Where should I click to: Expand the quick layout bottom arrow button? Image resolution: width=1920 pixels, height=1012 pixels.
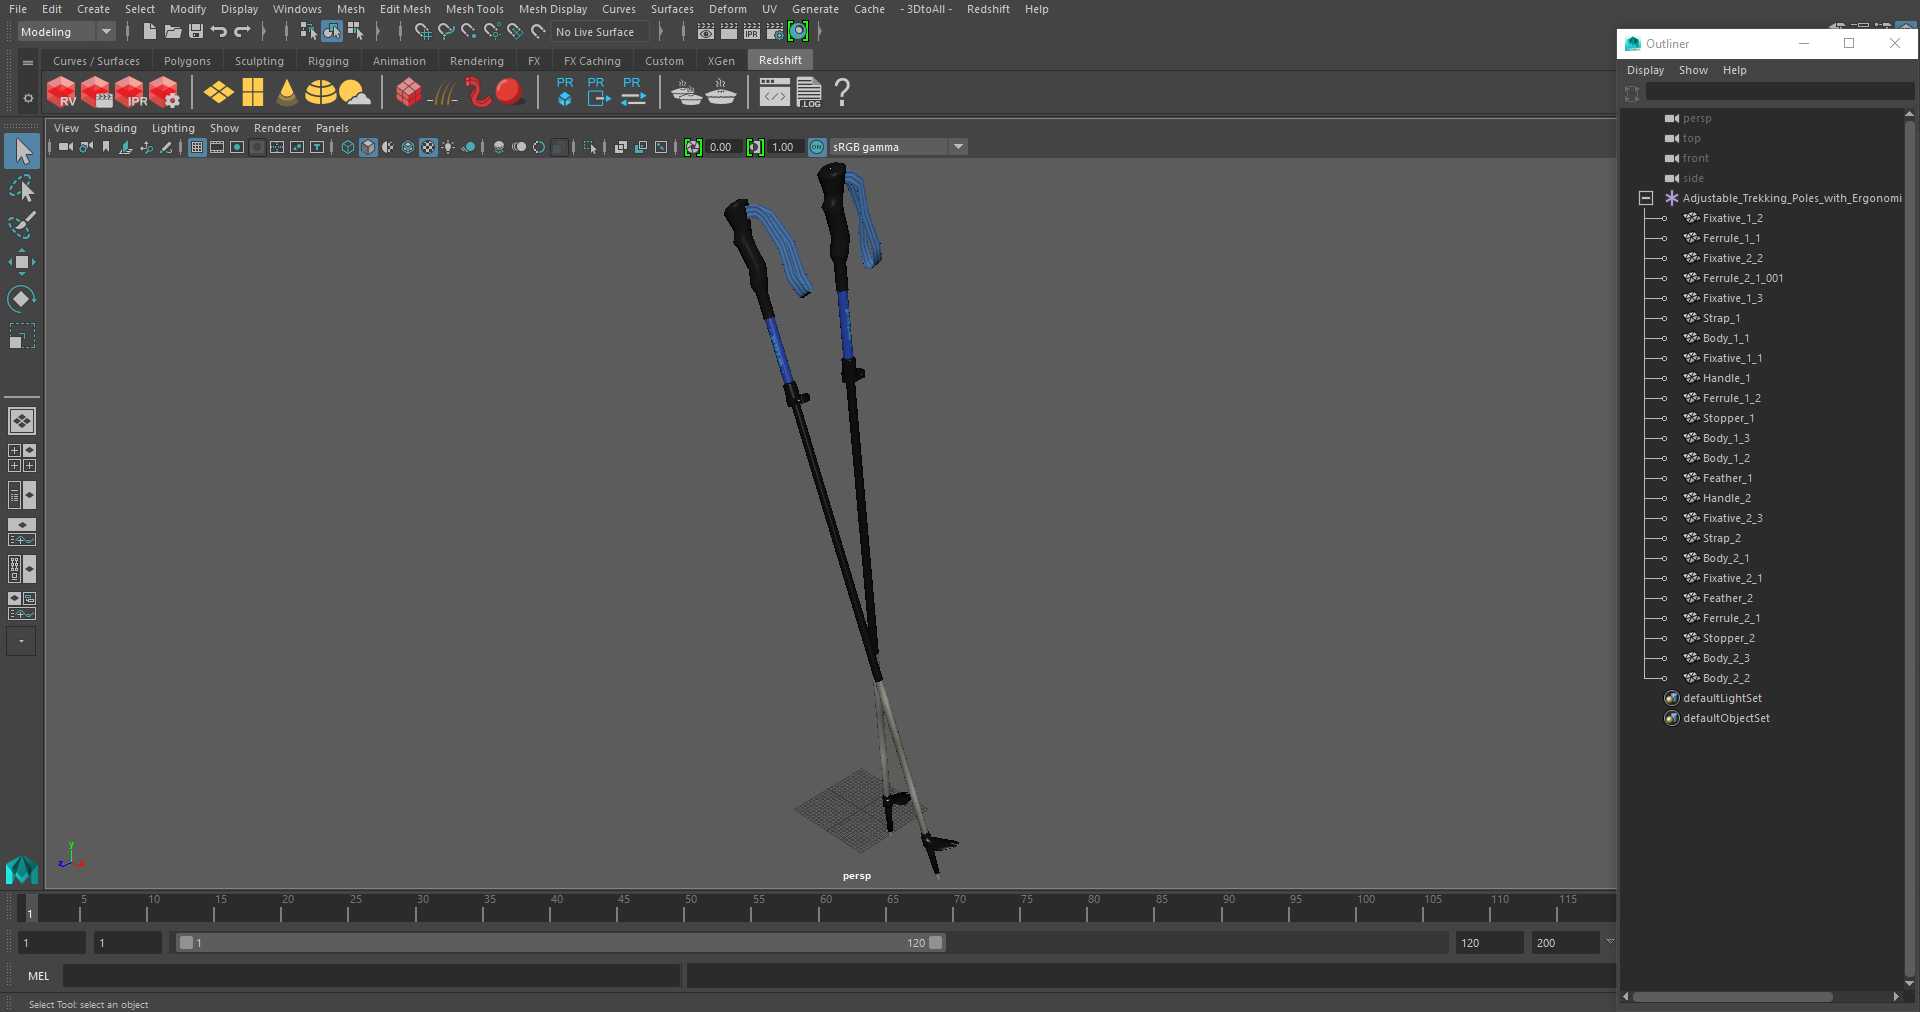tap(21, 641)
